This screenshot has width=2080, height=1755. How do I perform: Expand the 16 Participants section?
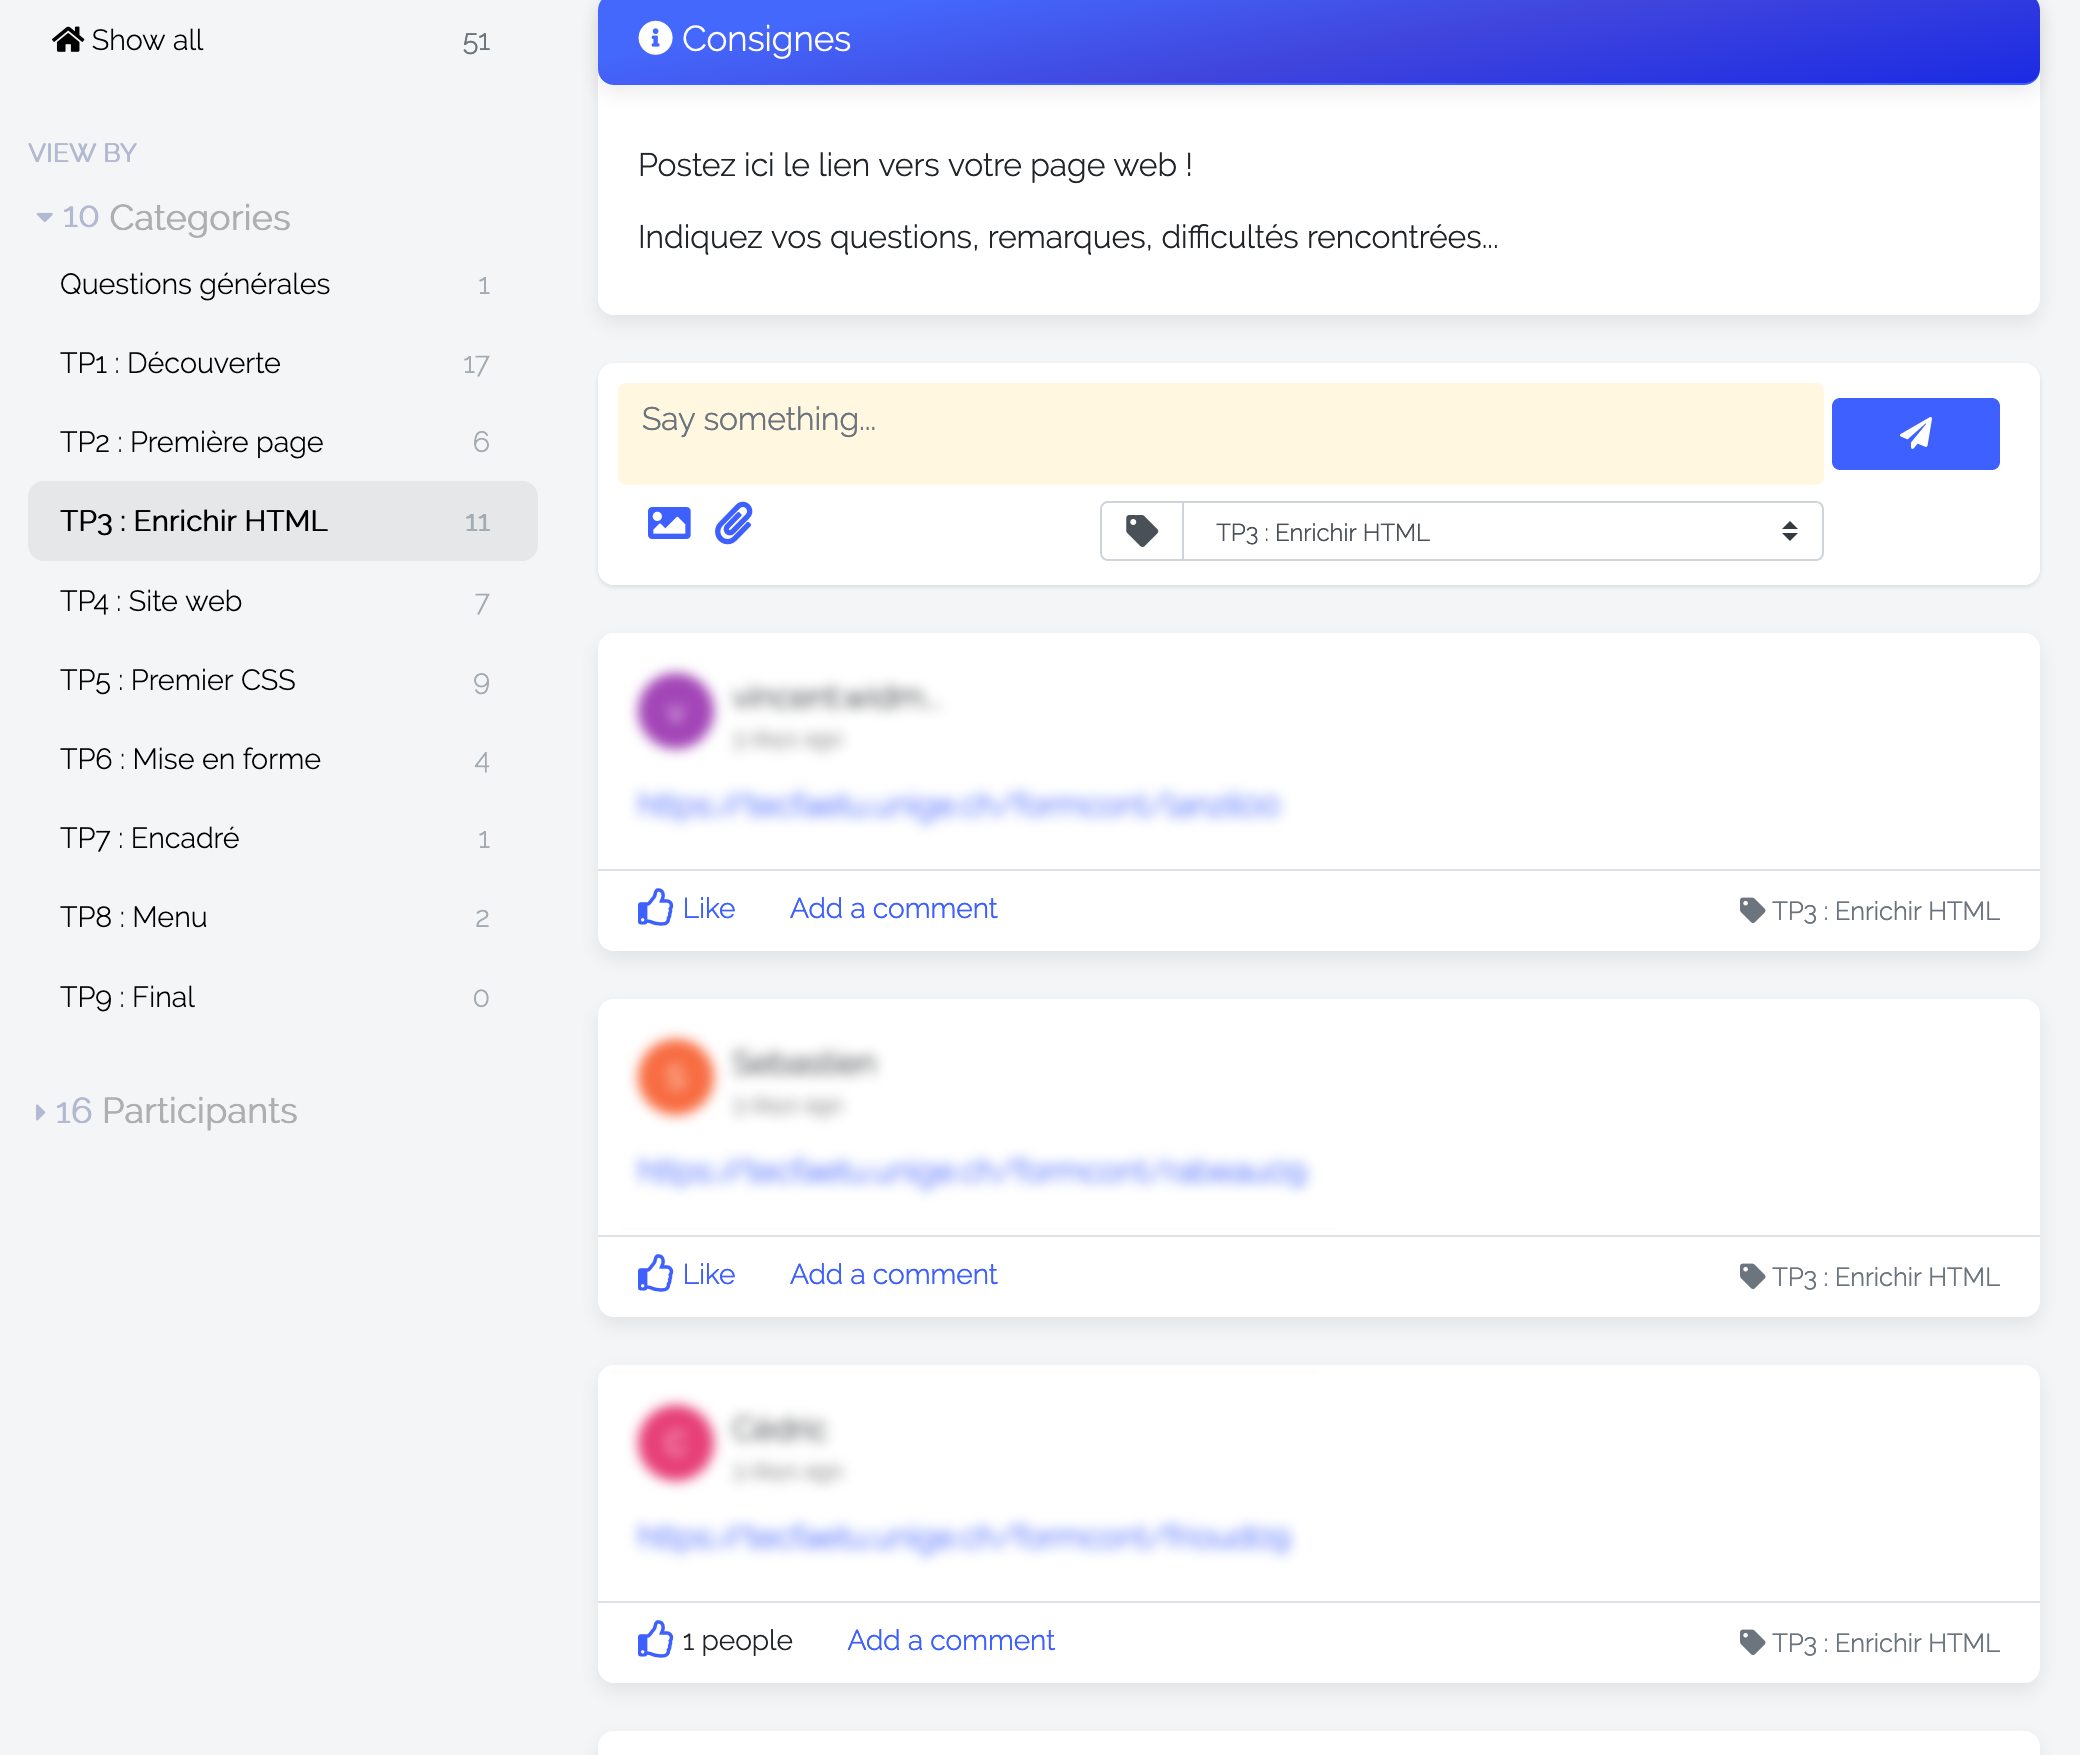[166, 1111]
